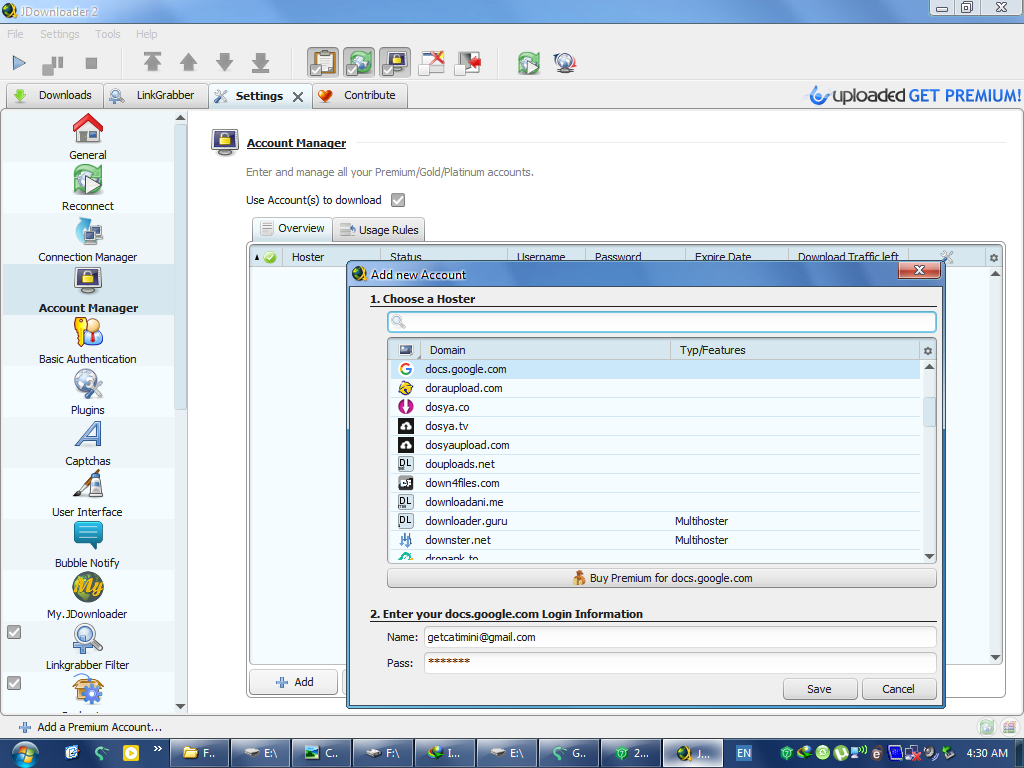Viewport: 1024px width, 768px height.
Task: Switch to the Downloads tab
Action: 54,95
